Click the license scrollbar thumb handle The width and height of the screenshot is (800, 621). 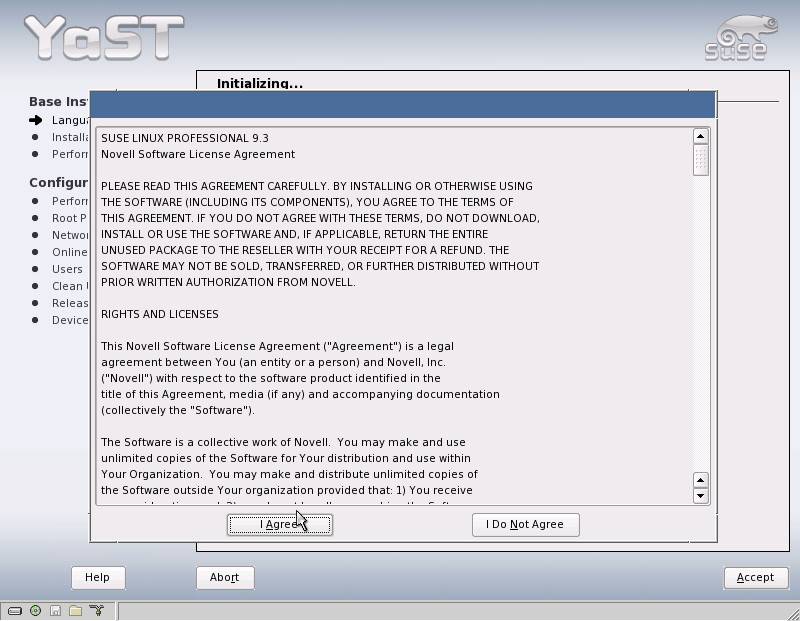click(701, 160)
